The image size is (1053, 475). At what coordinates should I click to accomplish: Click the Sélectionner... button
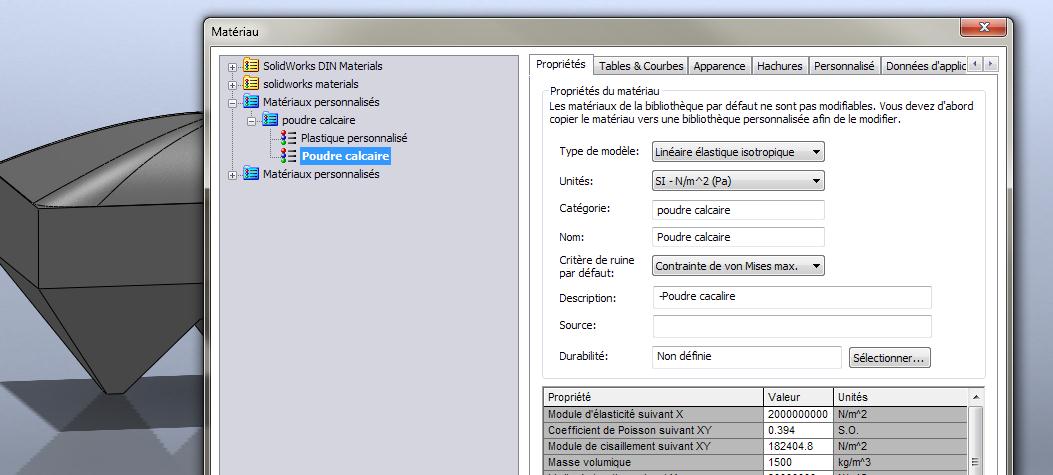[890, 358]
